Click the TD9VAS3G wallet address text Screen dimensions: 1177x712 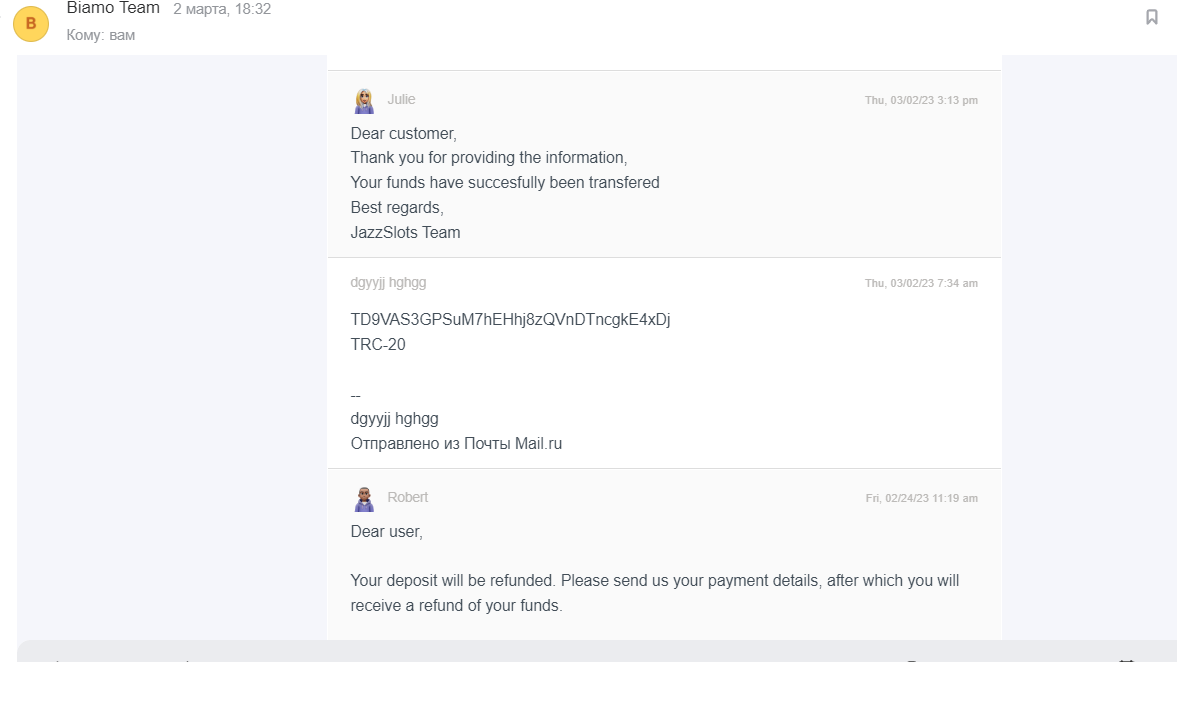point(510,320)
